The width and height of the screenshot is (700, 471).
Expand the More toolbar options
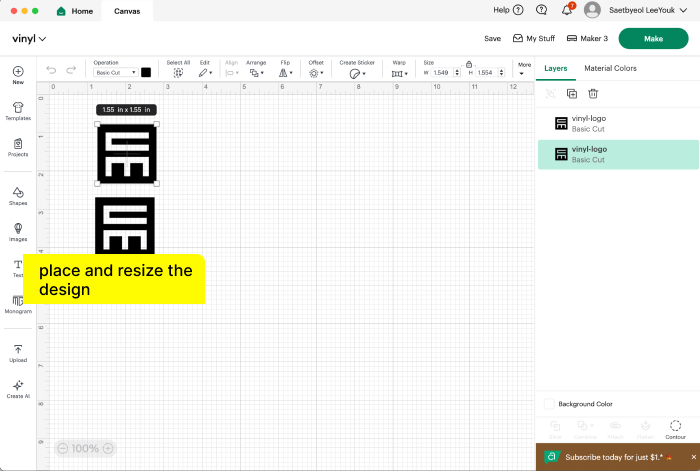522,68
